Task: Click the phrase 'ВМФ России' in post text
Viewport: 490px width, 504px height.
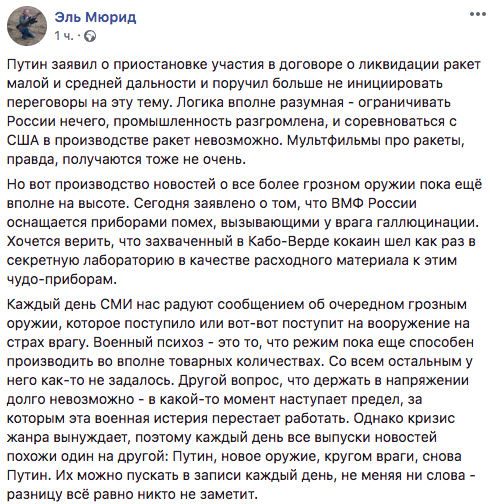Action: tap(374, 203)
